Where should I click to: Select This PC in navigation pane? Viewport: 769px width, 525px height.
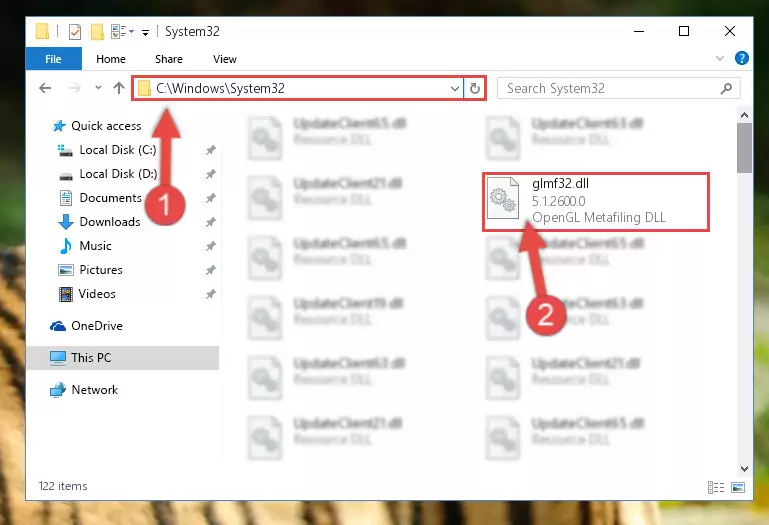click(123, 358)
